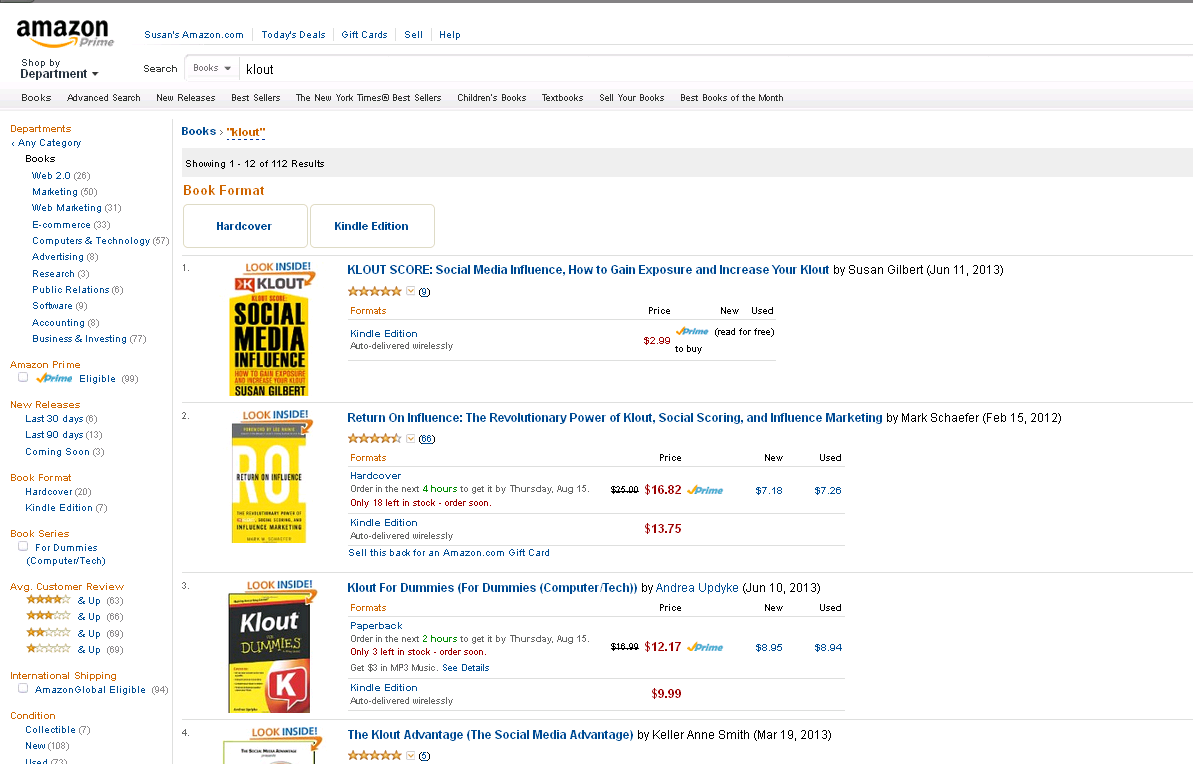Viewport: 1193px width, 764px height.
Task: Filter by Web 2.0 department
Action: click(x=51, y=176)
